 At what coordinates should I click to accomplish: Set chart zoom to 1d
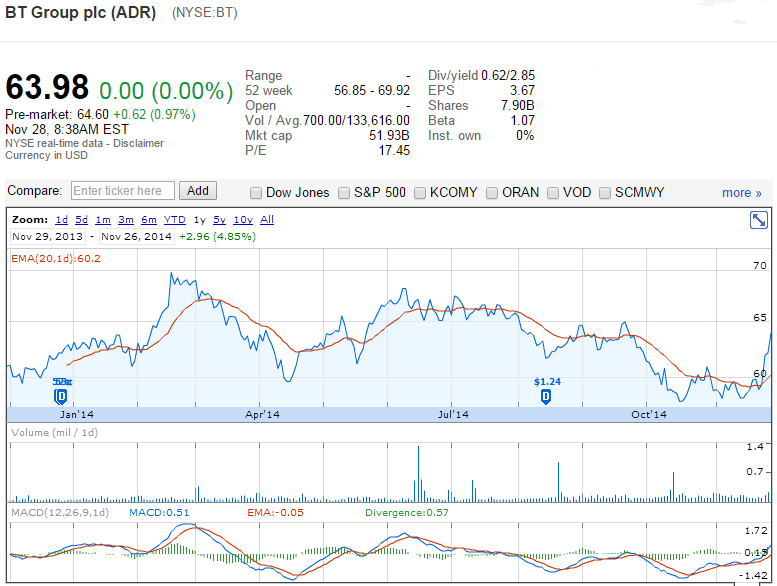61,219
